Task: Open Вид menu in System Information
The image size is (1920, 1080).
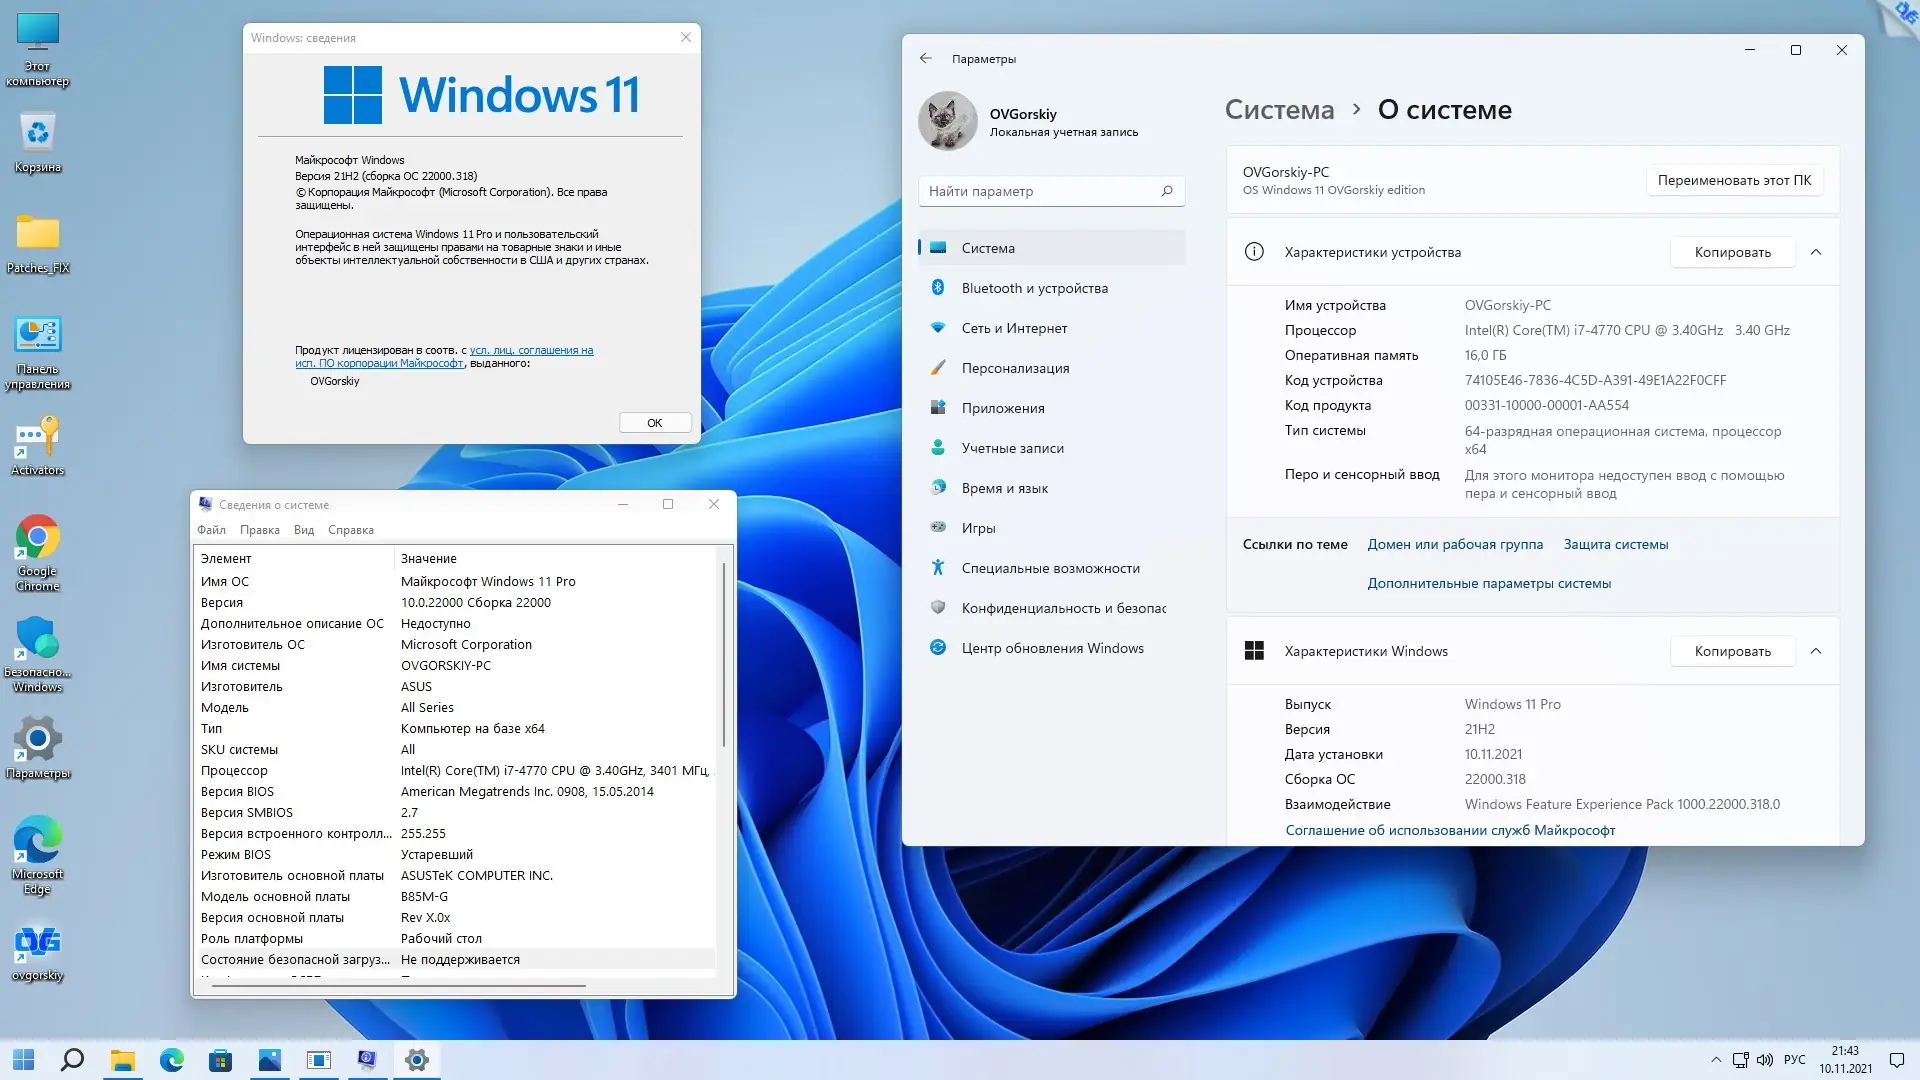Action: [x=304, y=530]
